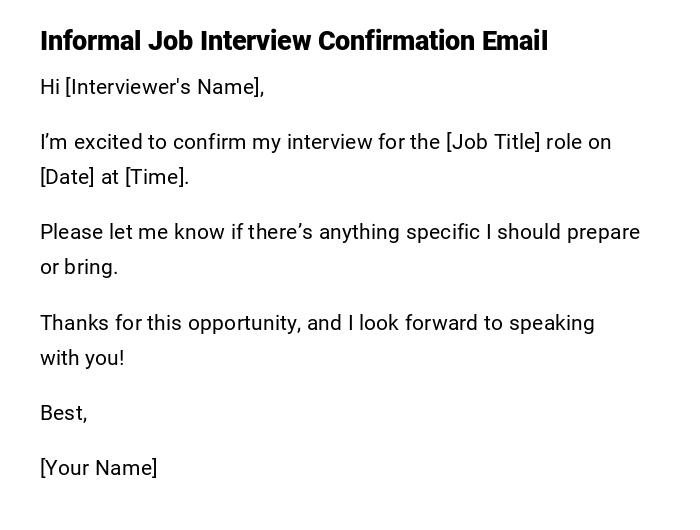Click the word 'prepare' in the body

coord(603,232)
